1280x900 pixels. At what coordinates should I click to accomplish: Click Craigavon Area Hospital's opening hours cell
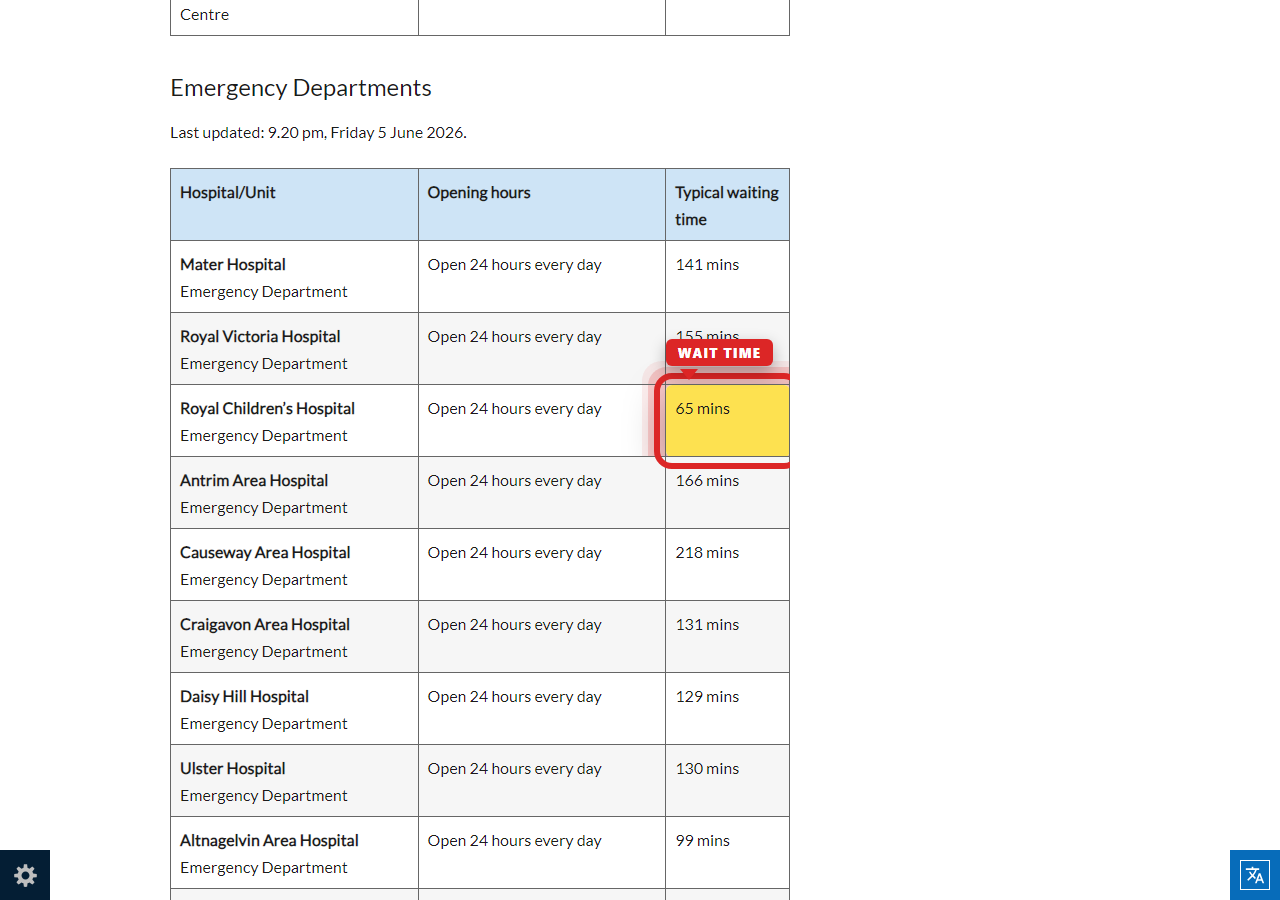(x=542, y=636)
